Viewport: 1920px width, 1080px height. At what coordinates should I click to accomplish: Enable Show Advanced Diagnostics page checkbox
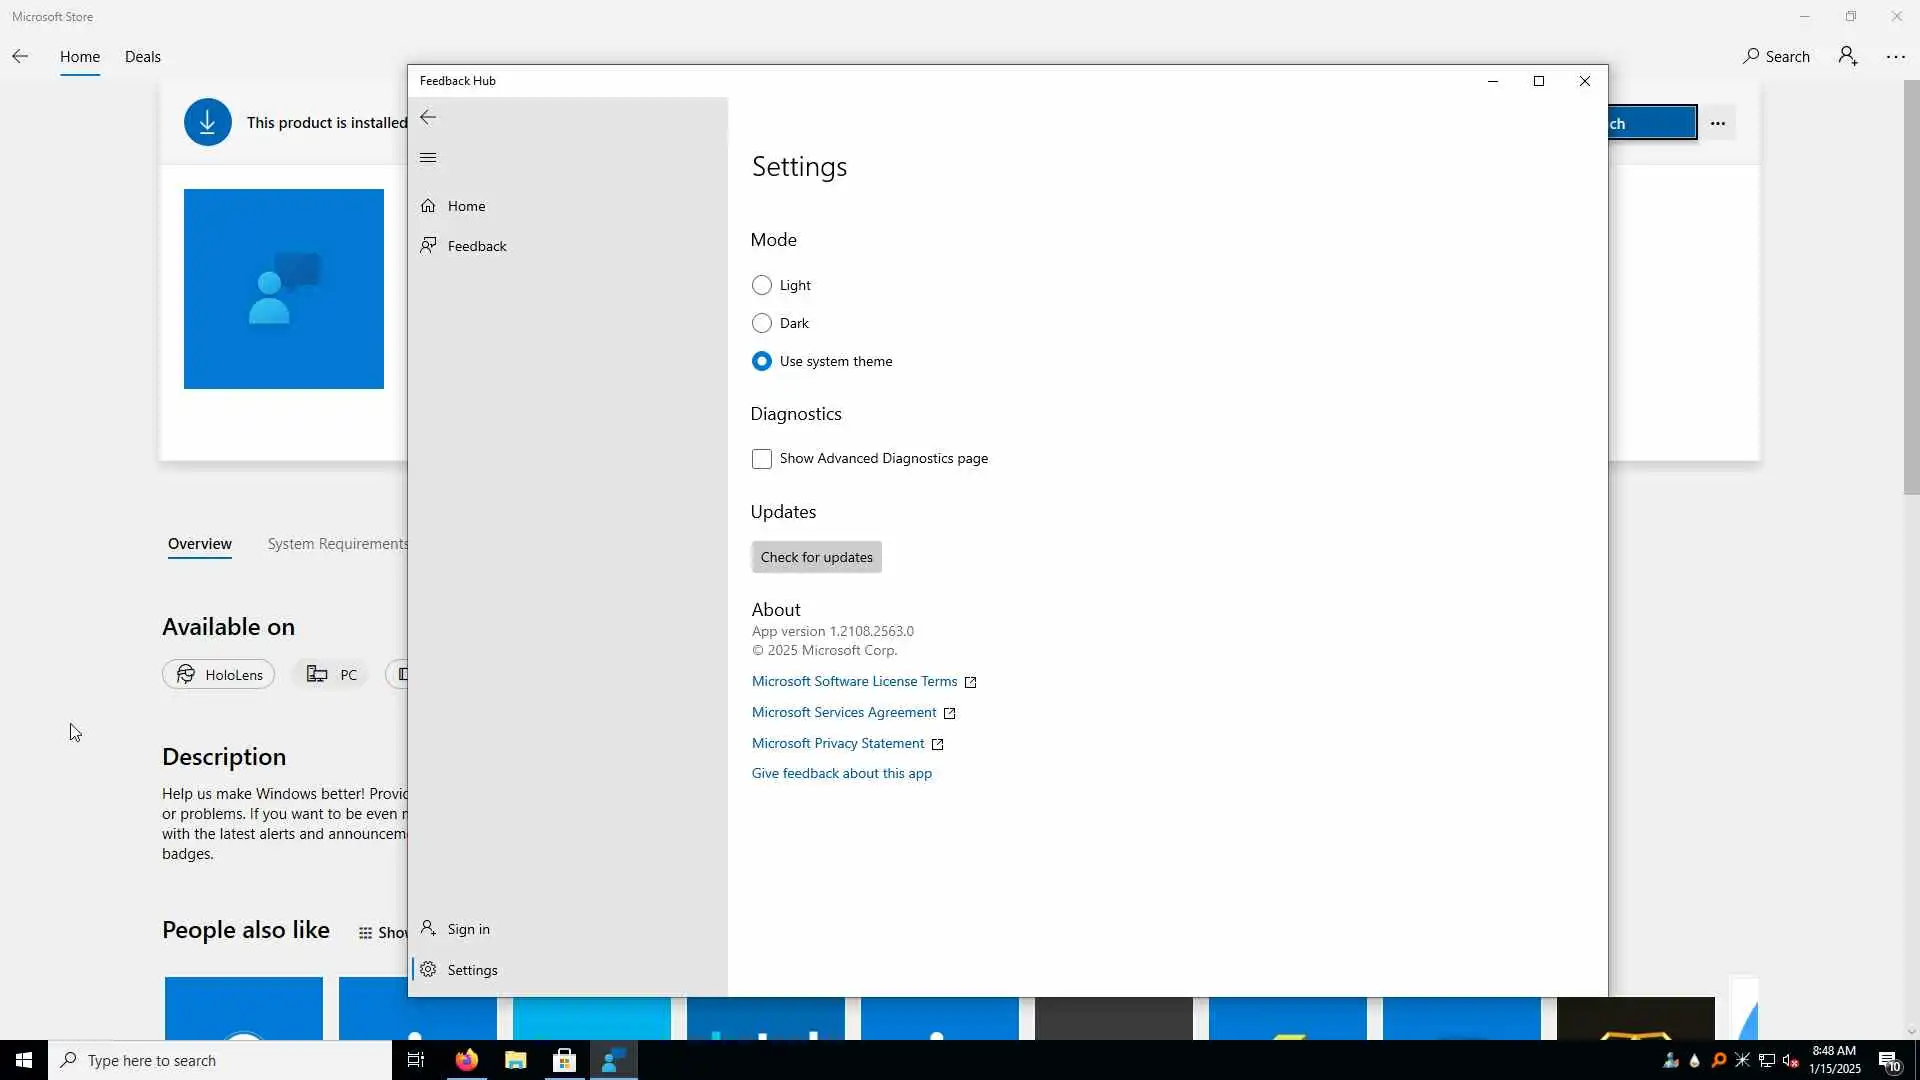coord(761,459)
